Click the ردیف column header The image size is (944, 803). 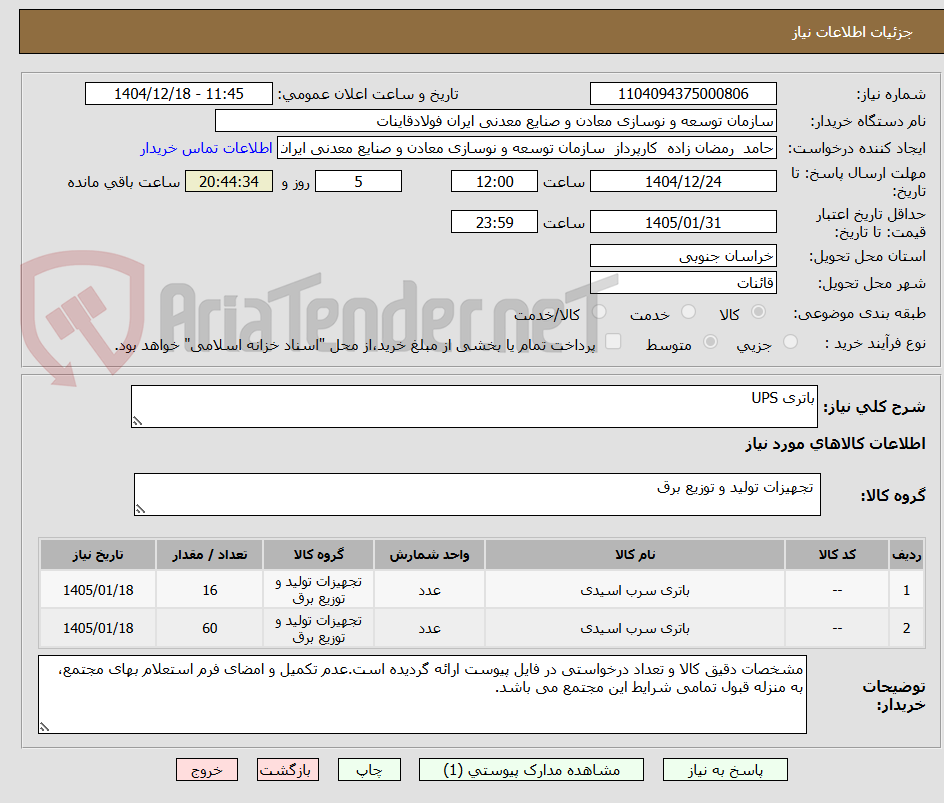(x=906, y=554)
